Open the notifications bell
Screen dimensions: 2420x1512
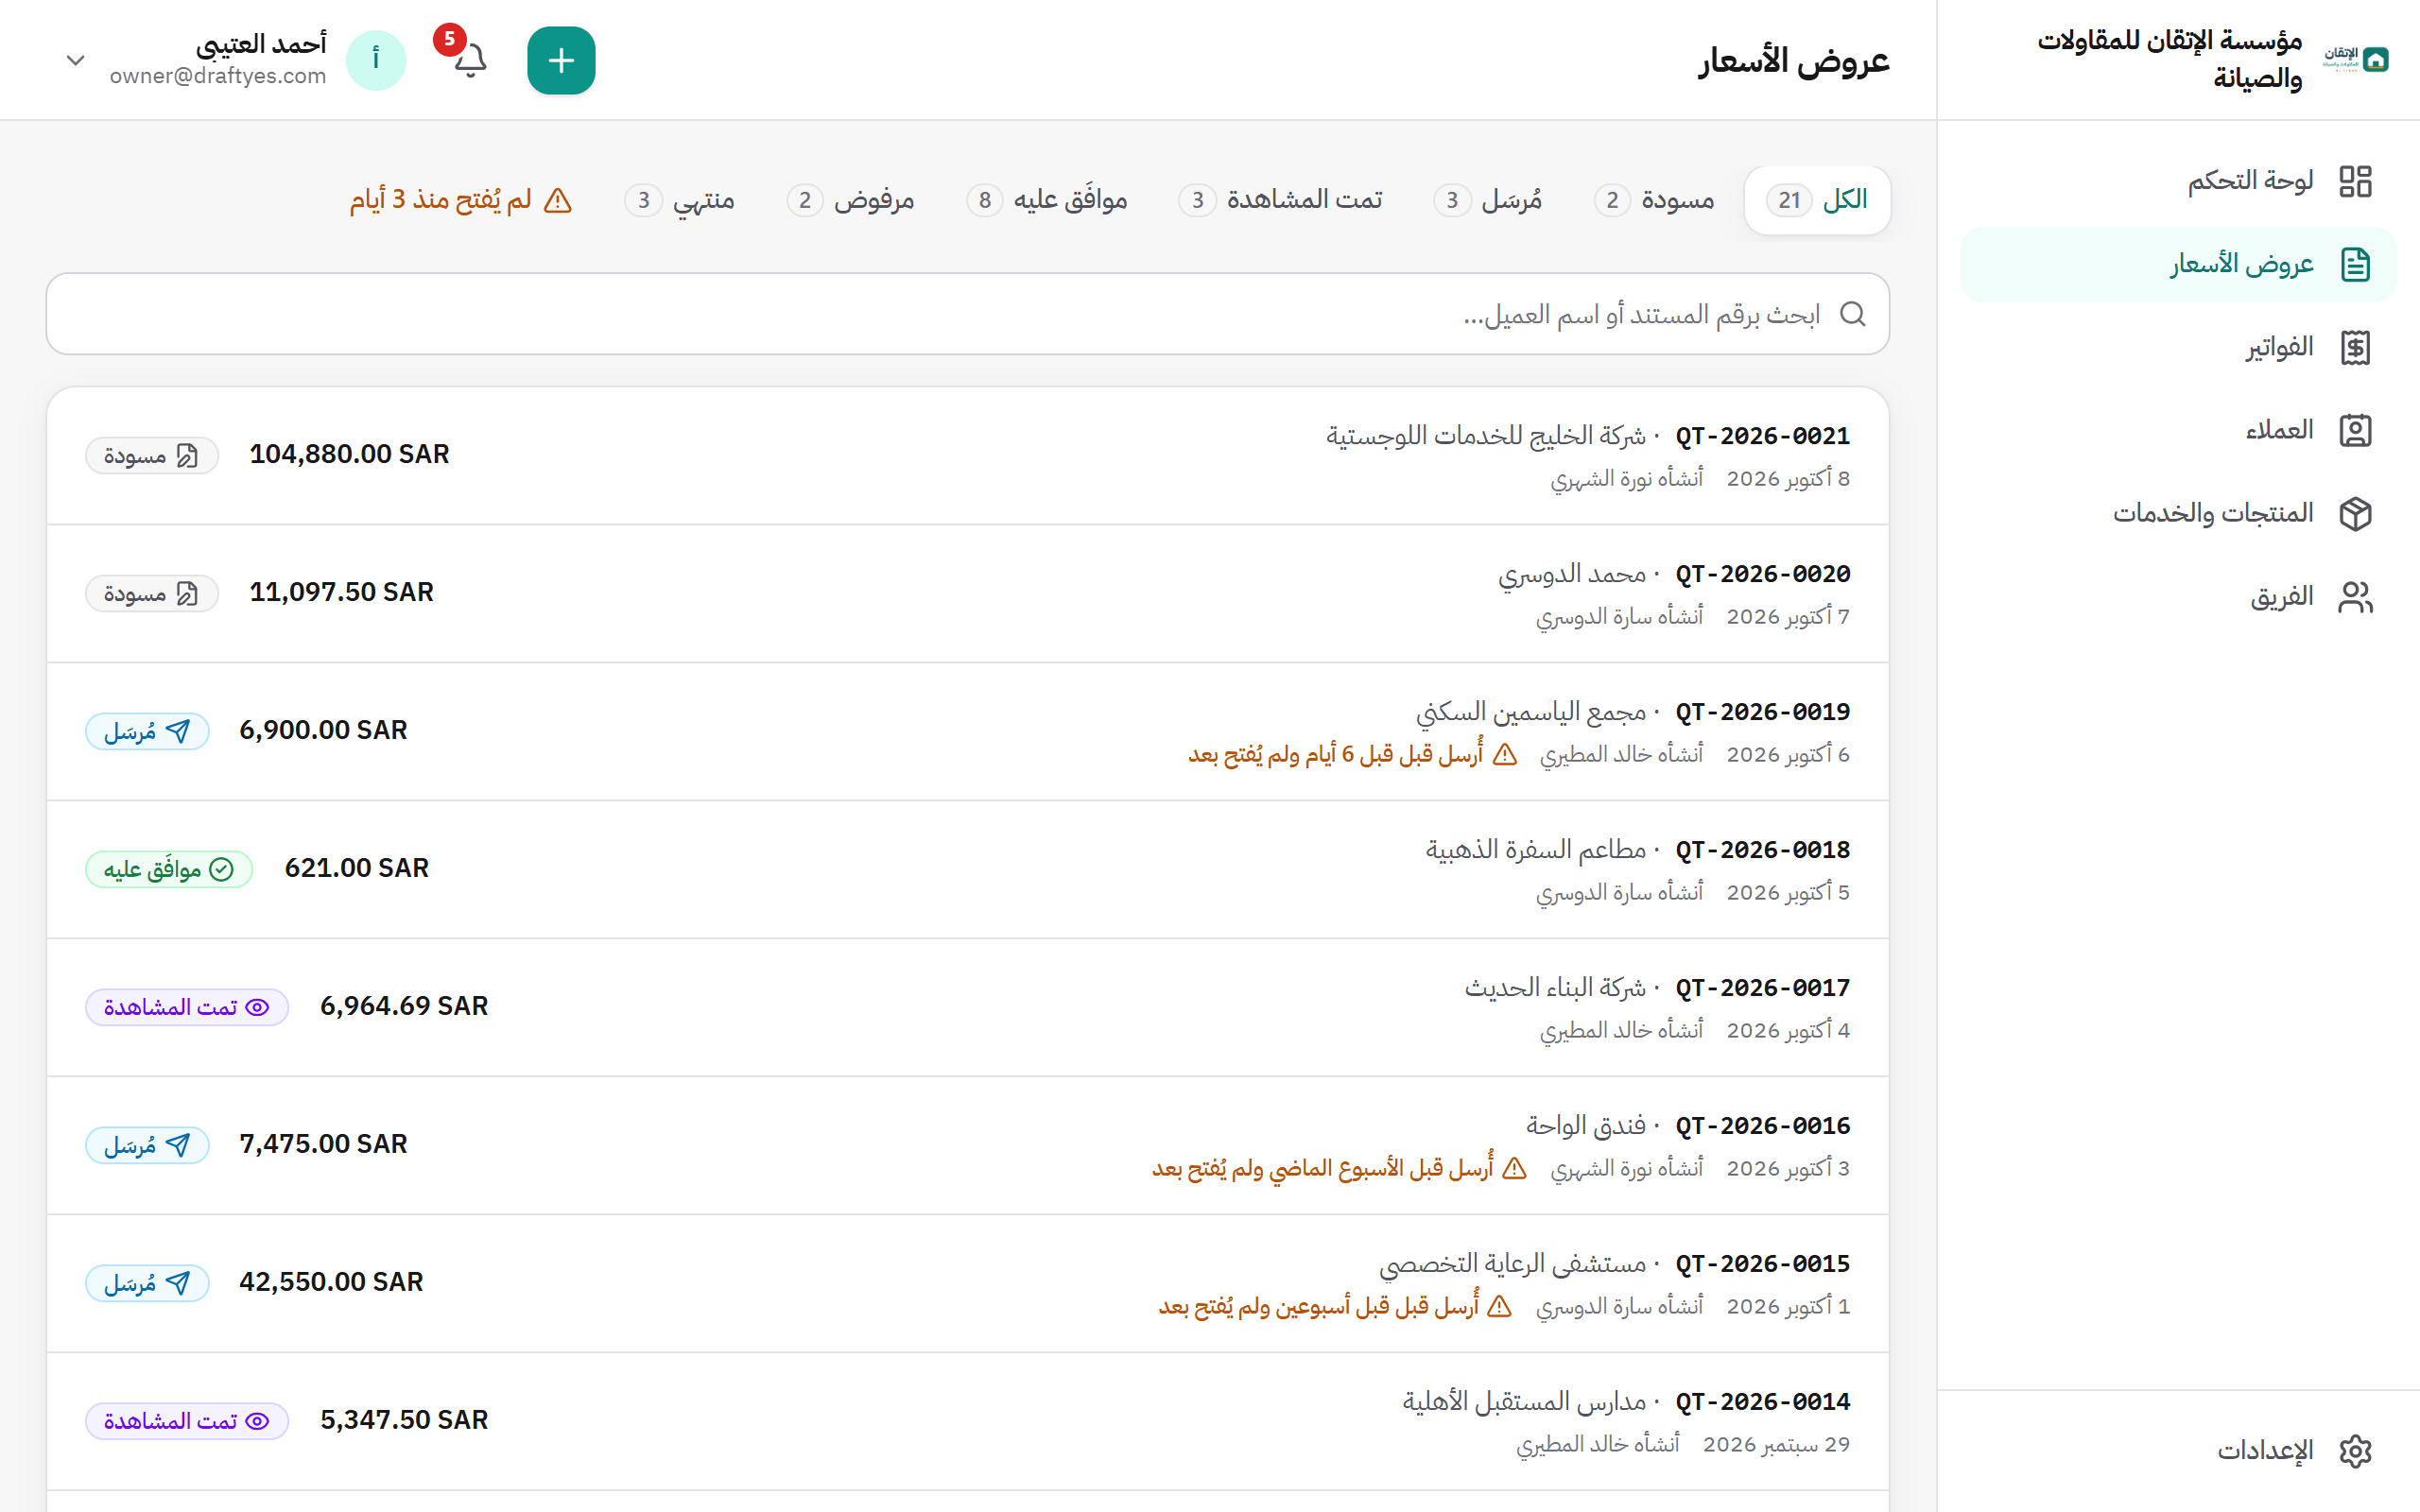(x=470, y=60)
